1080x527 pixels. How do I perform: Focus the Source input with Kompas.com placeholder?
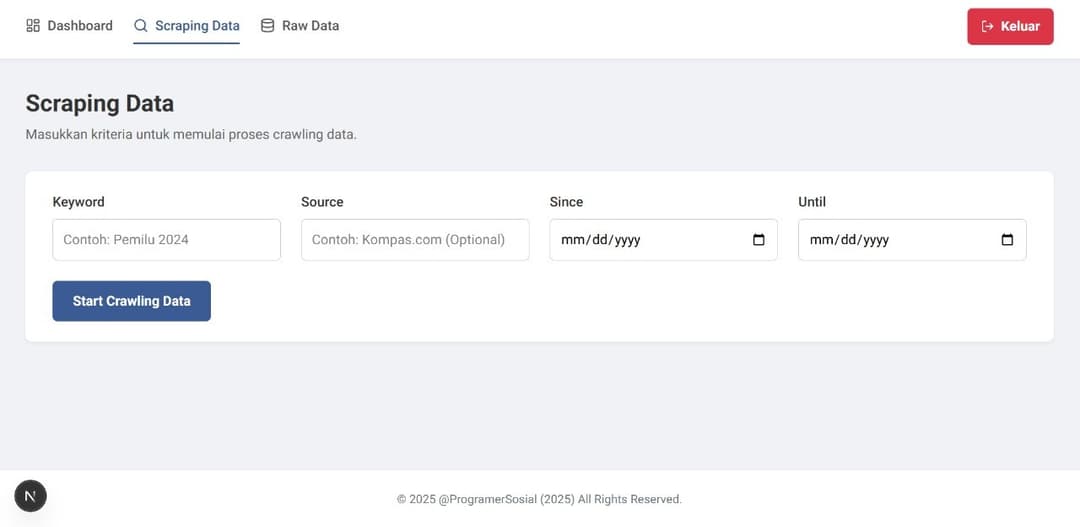pyautogui.click(x=415, y=240)
